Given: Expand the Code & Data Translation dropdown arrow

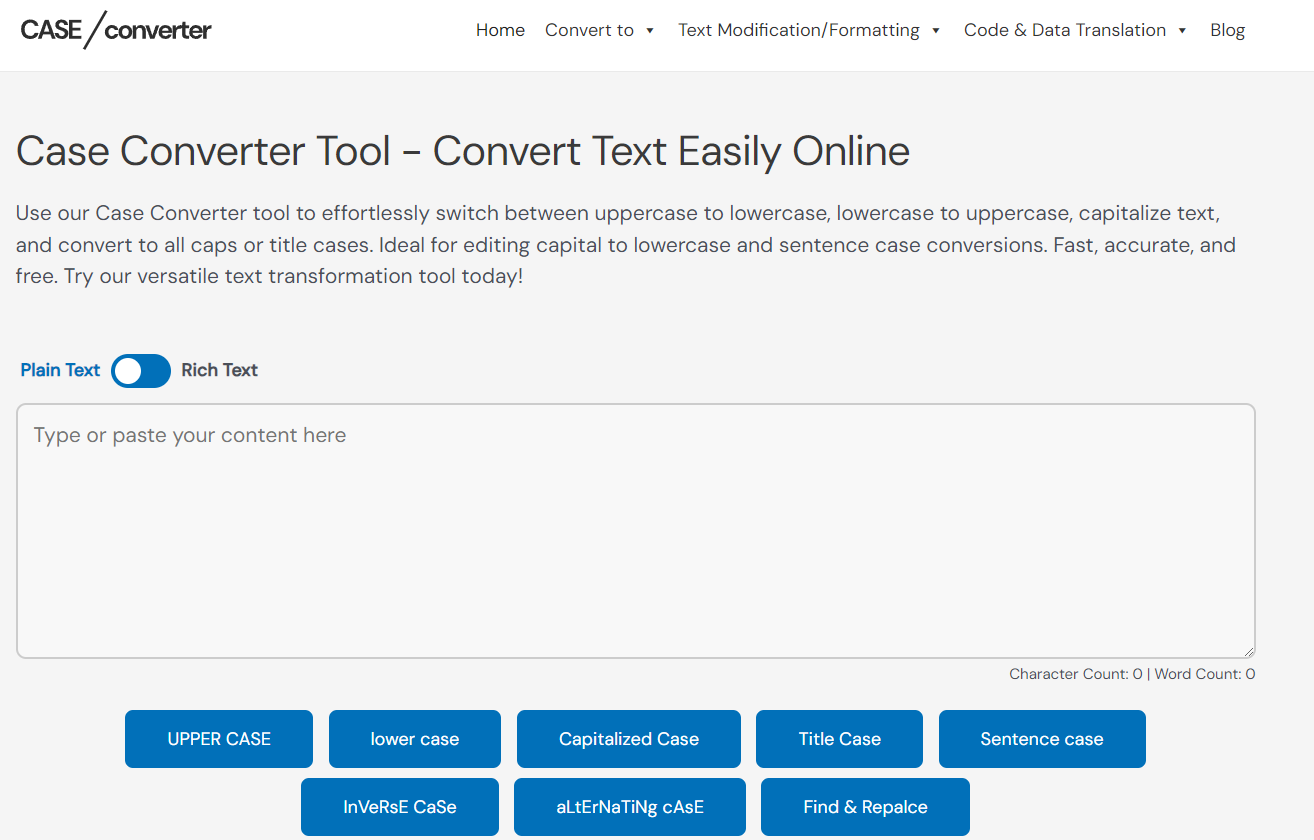Looking at the screenshot, I should [1182, 31].
